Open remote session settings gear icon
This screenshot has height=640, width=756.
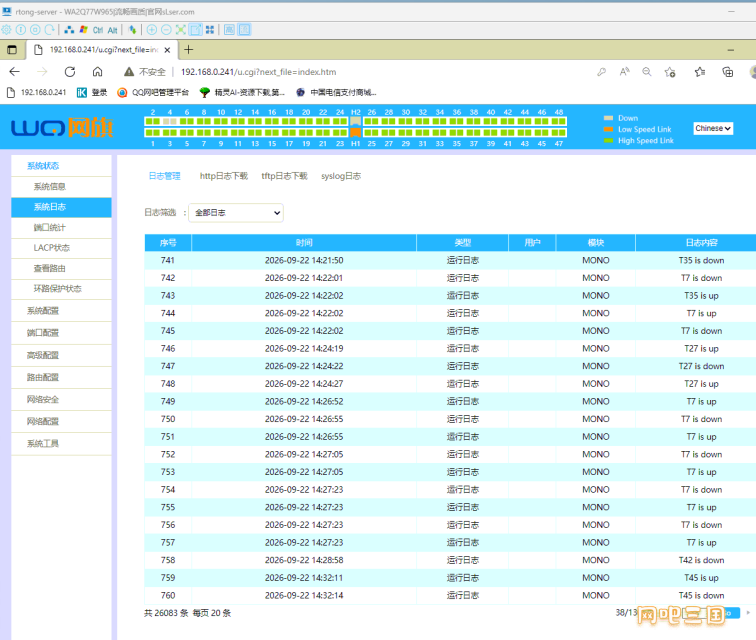[x=6, y=30]
